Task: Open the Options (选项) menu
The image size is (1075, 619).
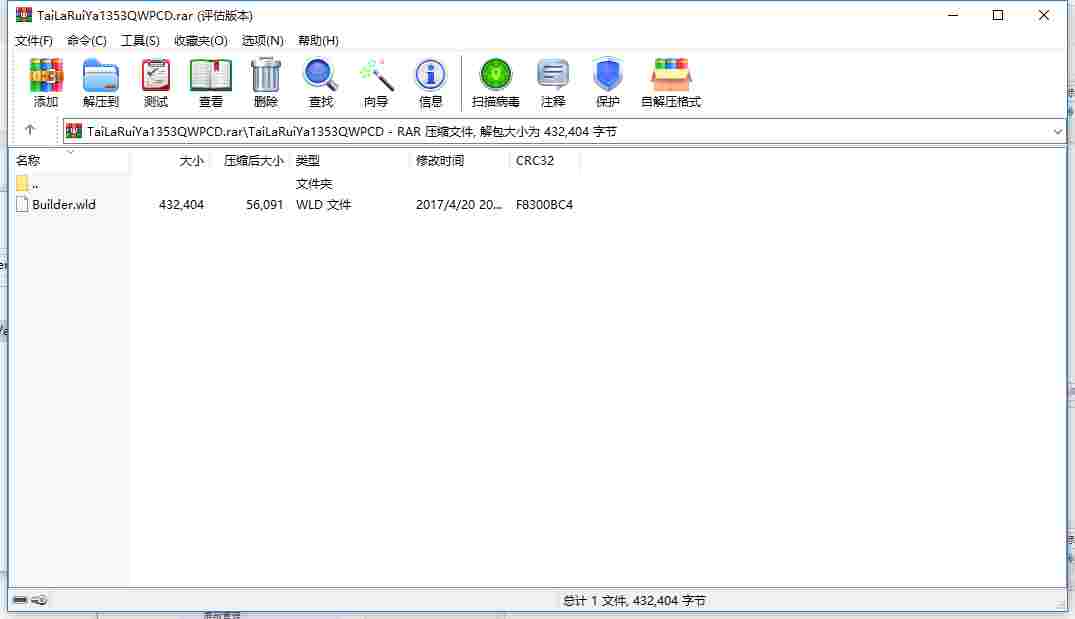Action: point(263,40)
